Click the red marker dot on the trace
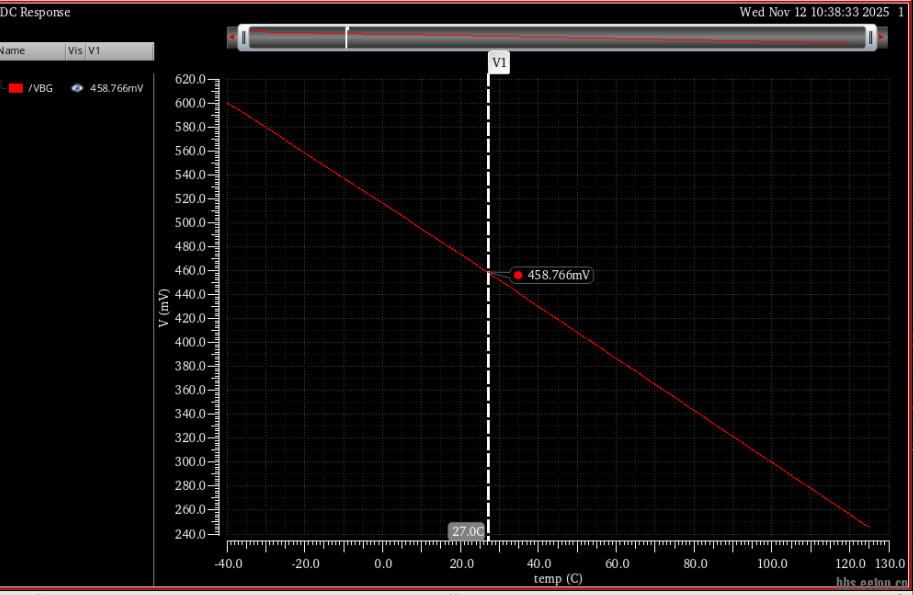Image resolution: width=913 pixels, height=595 pixels. pos(518,275)
